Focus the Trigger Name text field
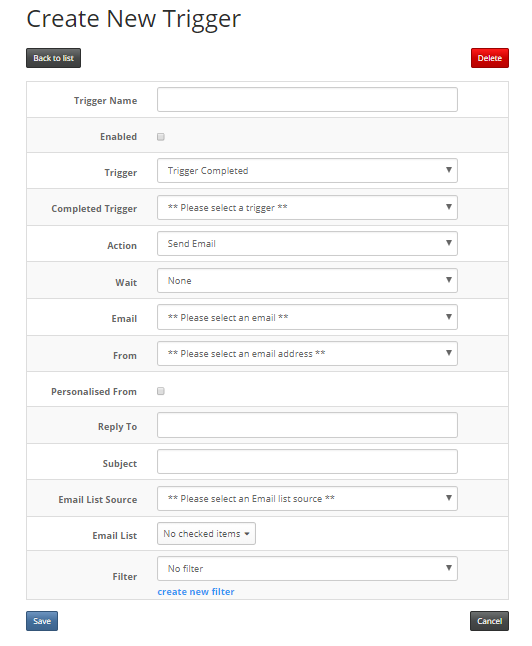 (307, 99)
